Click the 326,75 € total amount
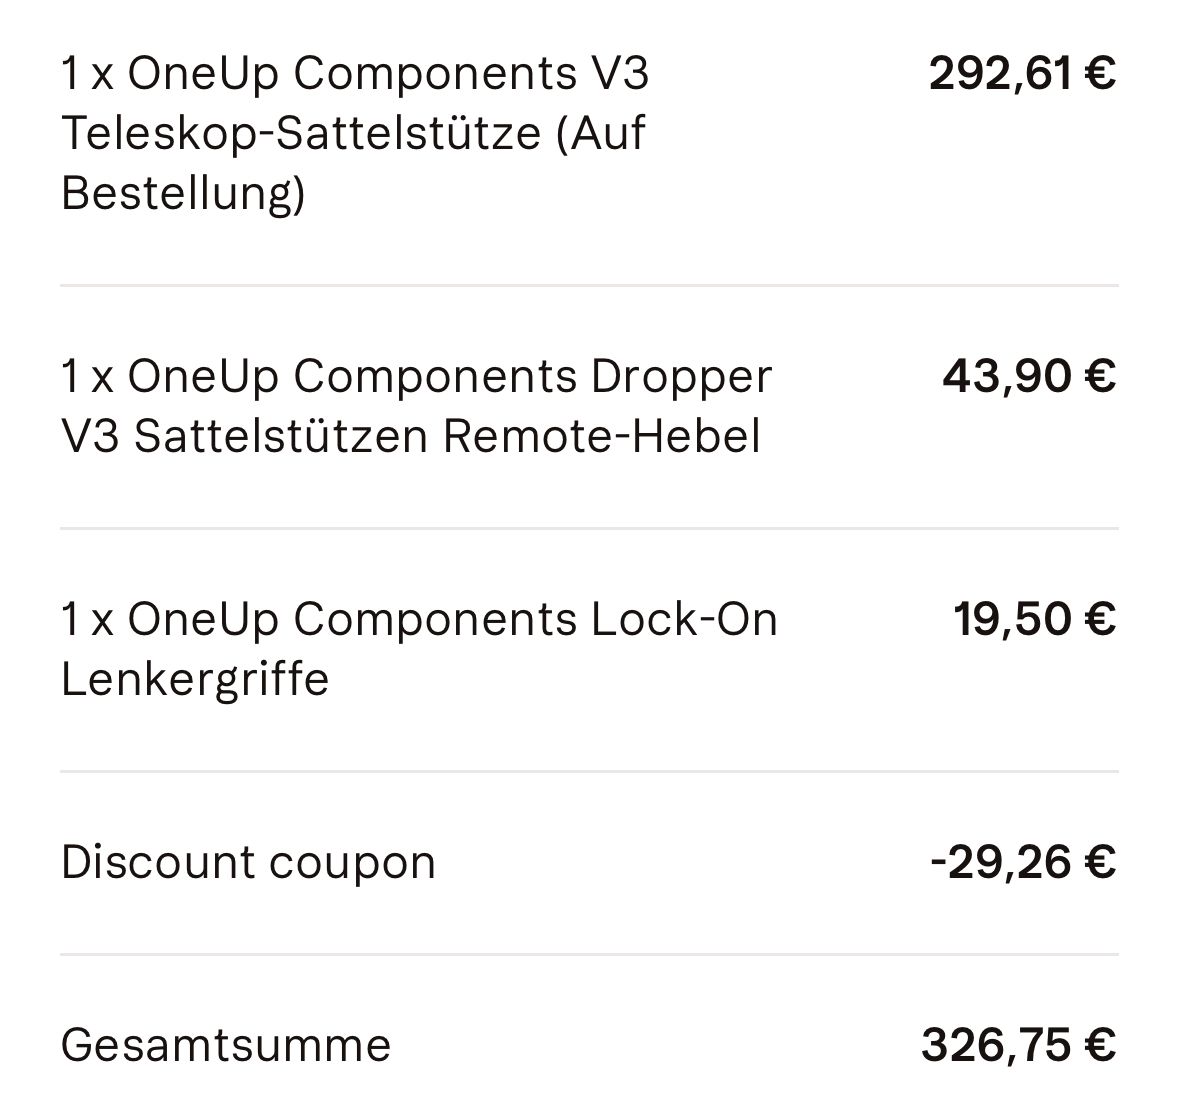 tap(1018, 1046)
